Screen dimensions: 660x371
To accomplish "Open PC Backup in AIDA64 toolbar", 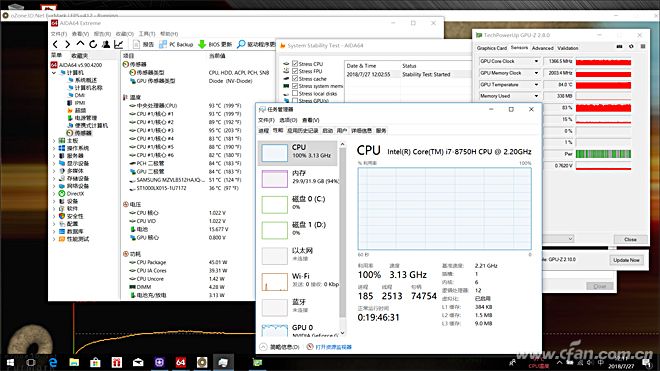I will [176, 44].
